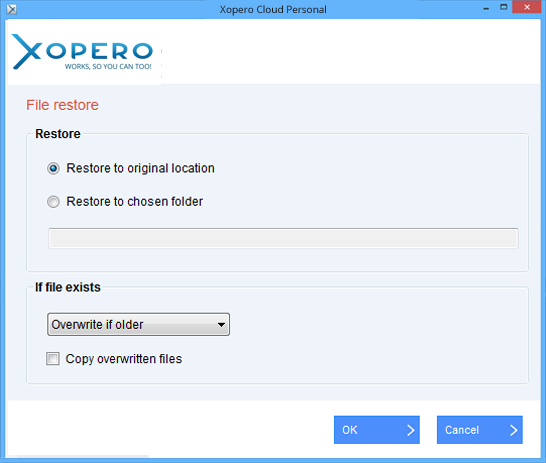Click the Restore group label
The width and height of the screenshot is (546, 463).
pos(58,134)
